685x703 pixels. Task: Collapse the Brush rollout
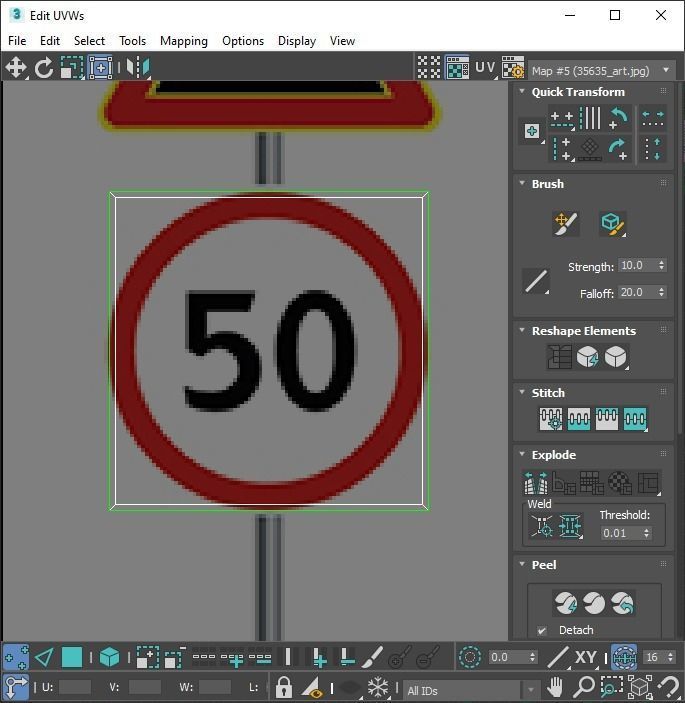click(x=522, y=183)
